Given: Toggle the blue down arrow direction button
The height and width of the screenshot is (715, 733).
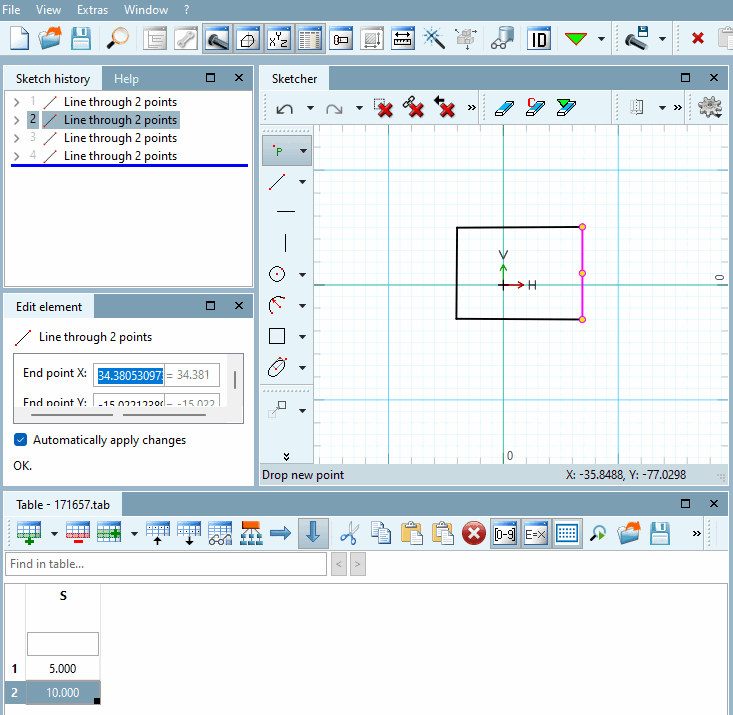Looking at the screenshot, I should pos(313,534).
